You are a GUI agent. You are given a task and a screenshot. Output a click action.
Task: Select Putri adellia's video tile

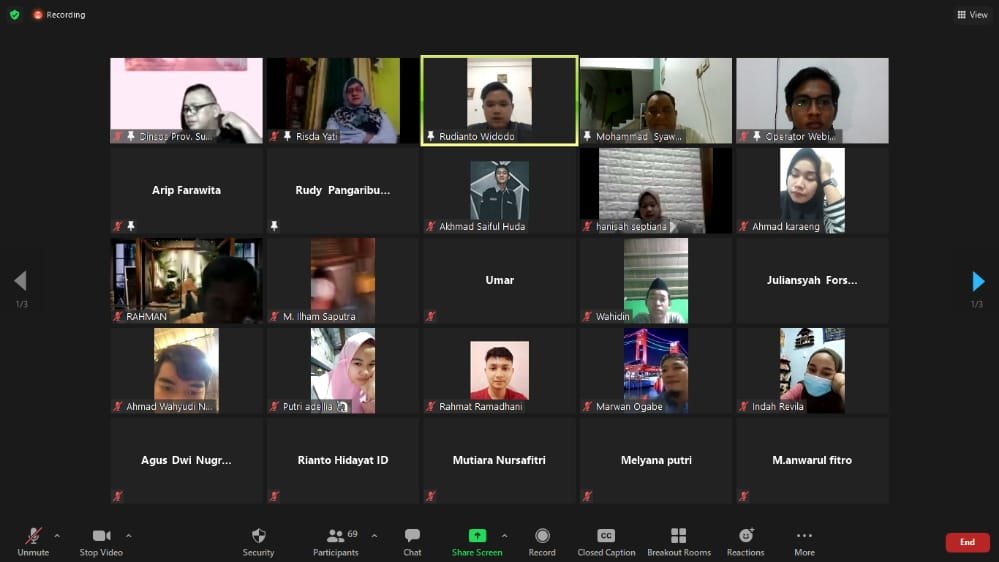point(343,370)
